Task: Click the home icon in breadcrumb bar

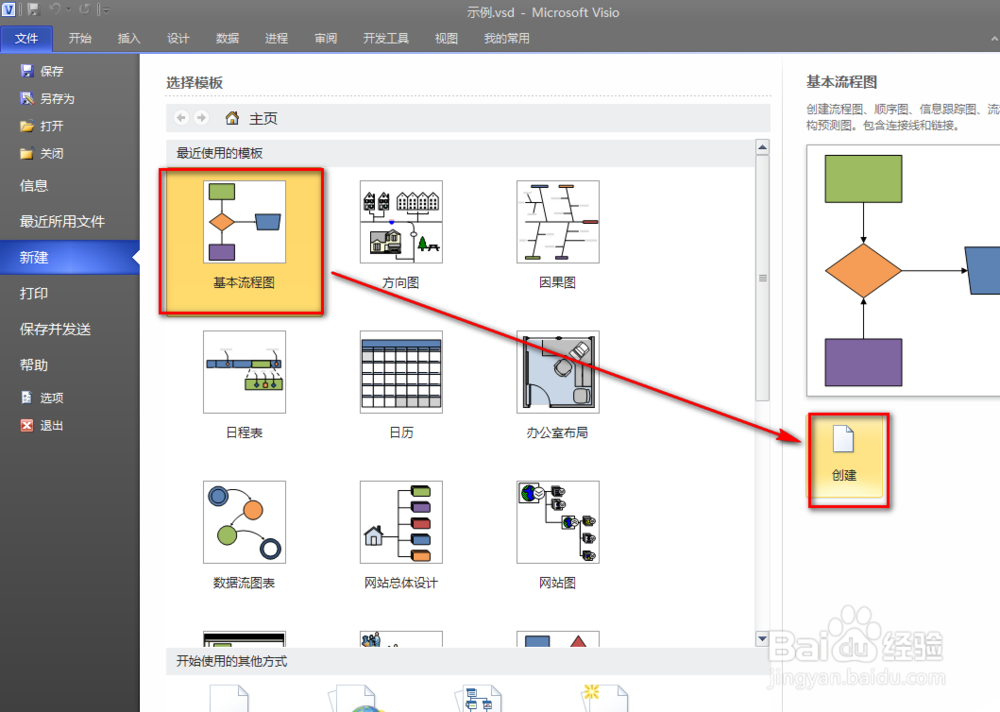Action: click(x=232, y=118)
